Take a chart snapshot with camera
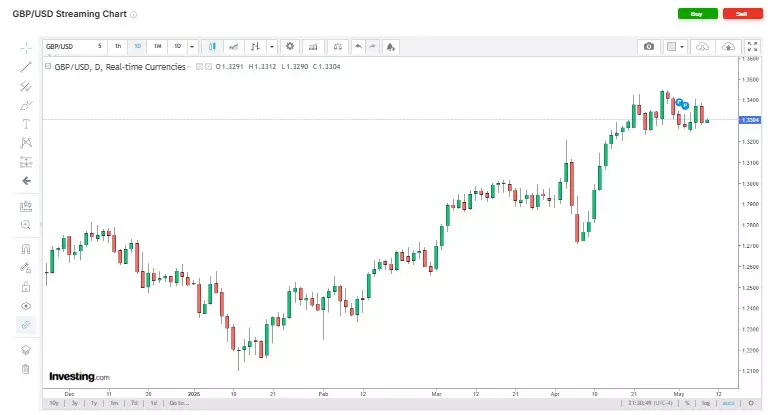 click(649, 46)
